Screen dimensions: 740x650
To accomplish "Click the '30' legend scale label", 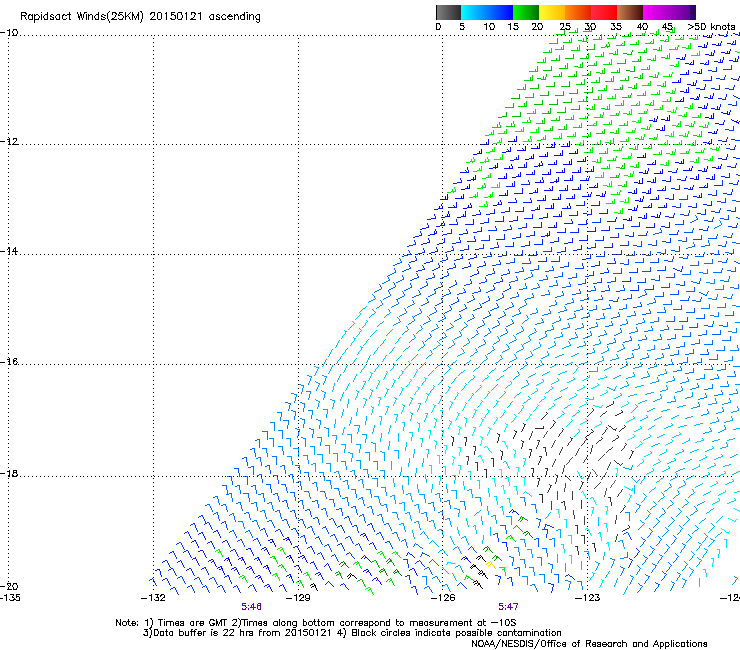I will coord(590,26).
